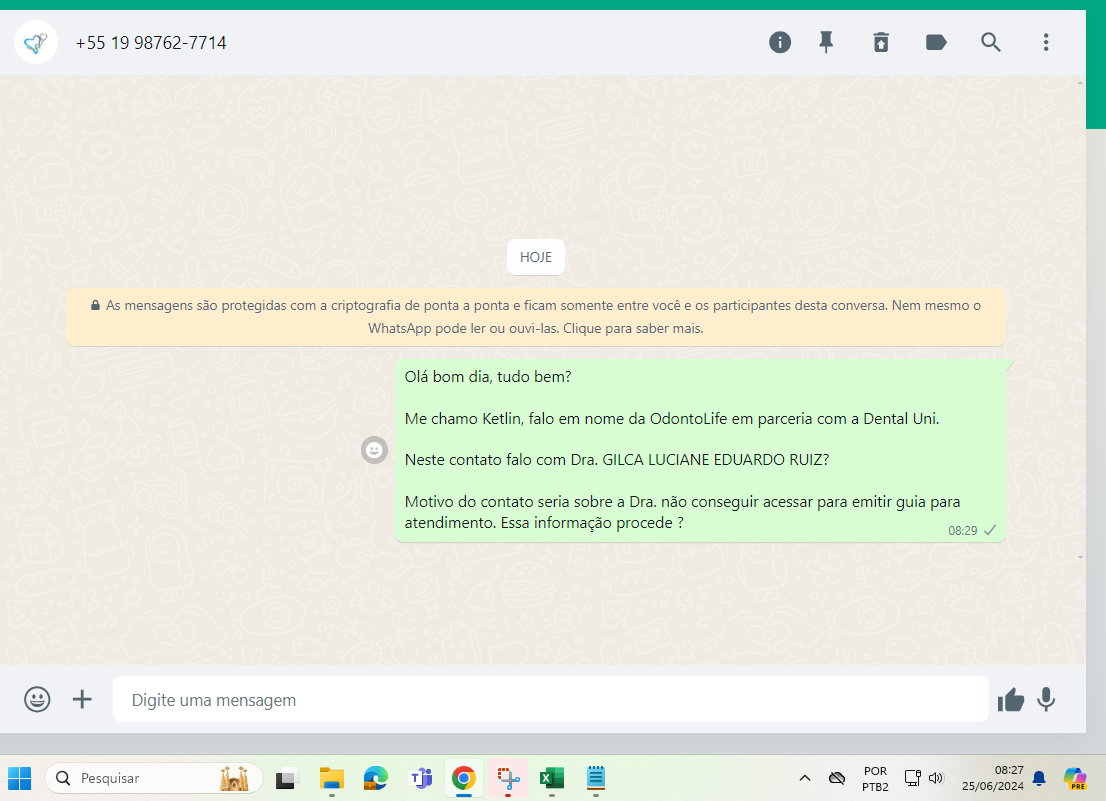Image resolution: width=1106 pixels, height=801 pixels.
Task: Open the attach plus menu
Action: click(x=82, y=699)
